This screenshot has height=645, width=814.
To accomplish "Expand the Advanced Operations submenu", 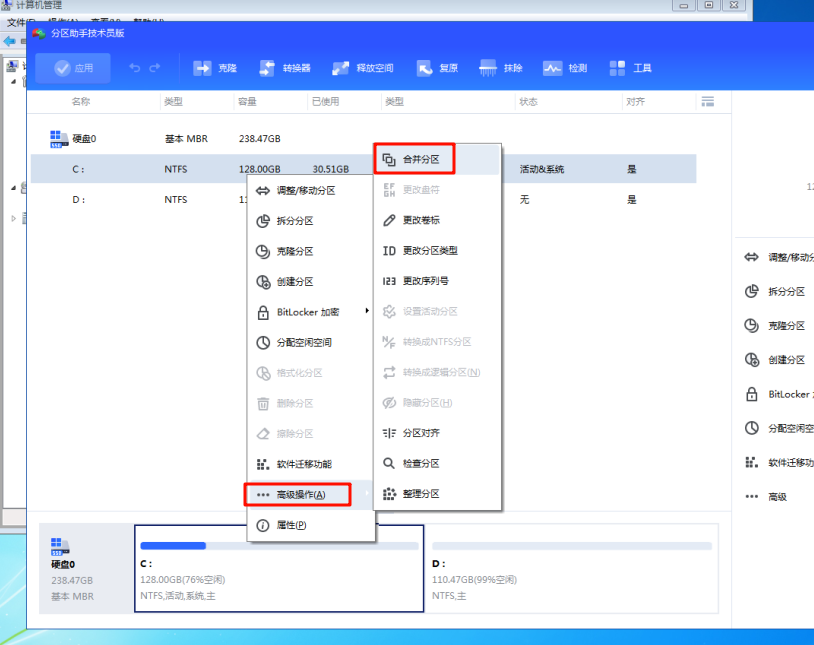I will pyautogui.click(x=300, y=494).
